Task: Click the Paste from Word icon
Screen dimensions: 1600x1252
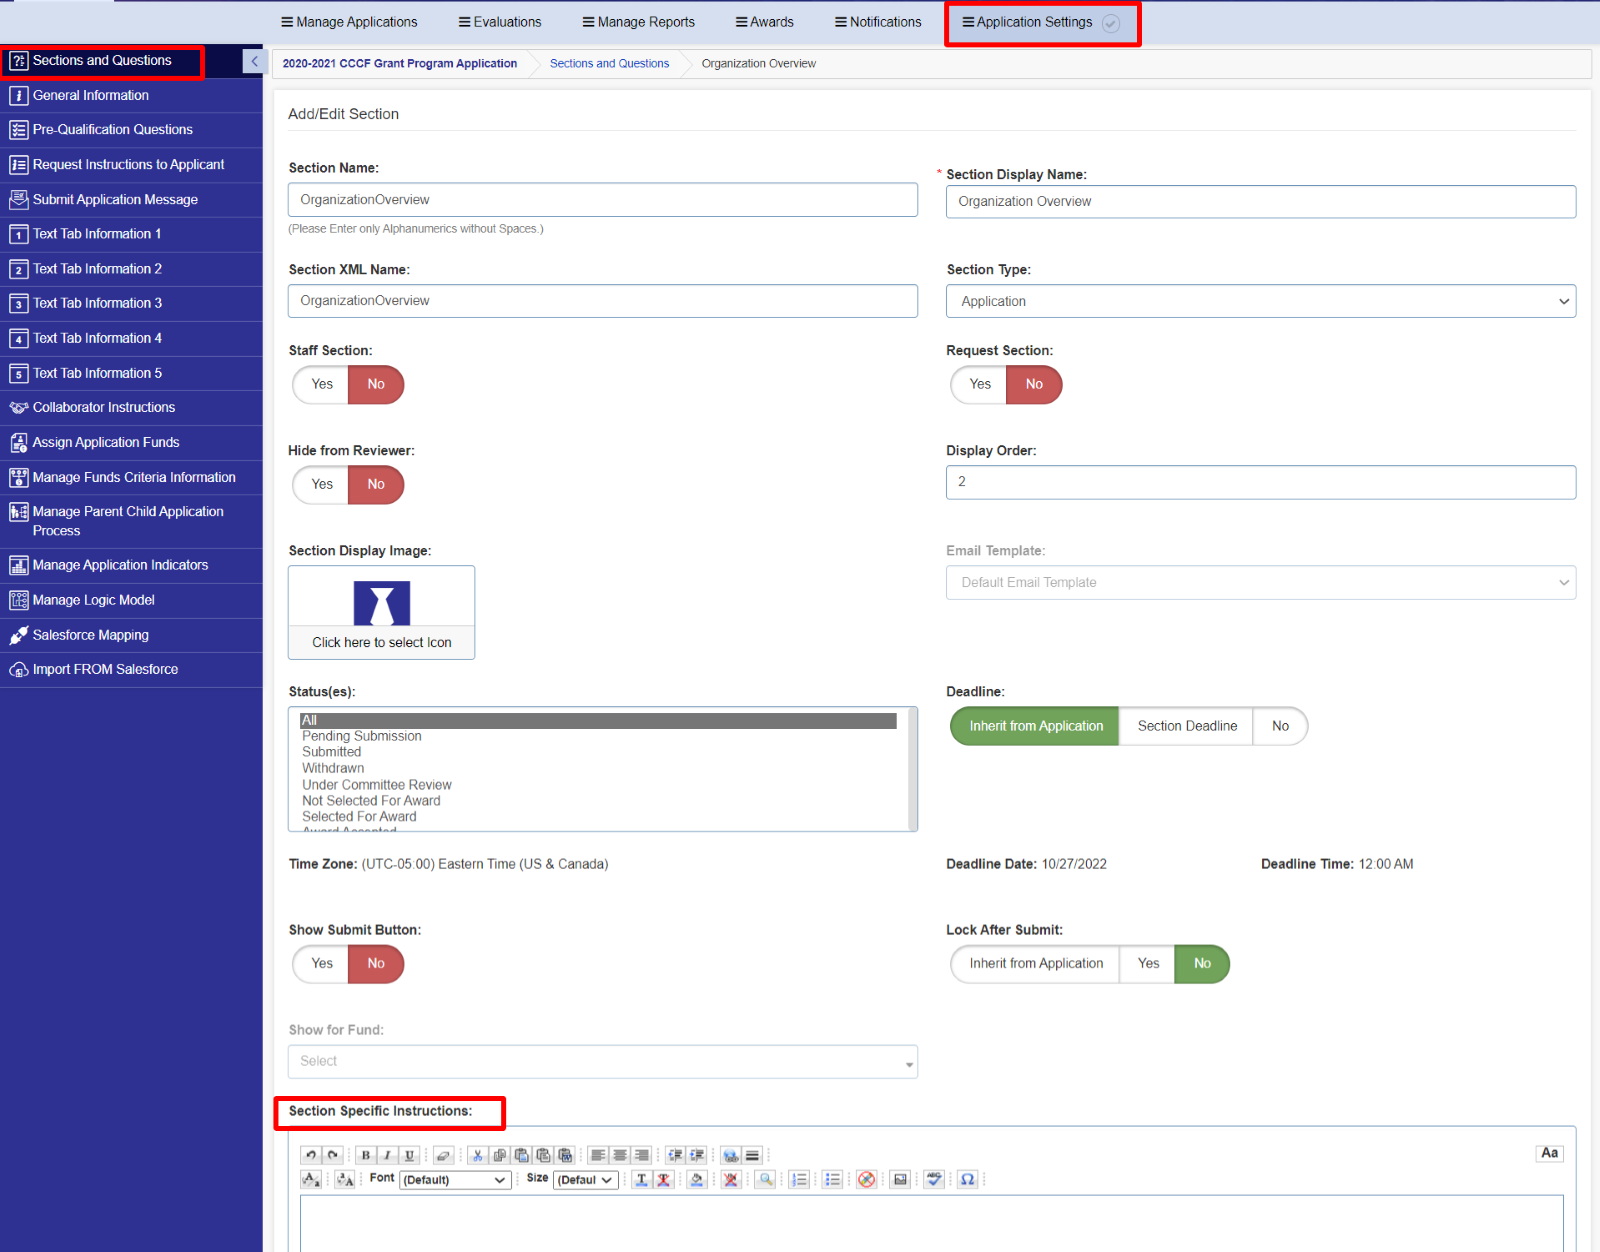Action: (565, 1155)
